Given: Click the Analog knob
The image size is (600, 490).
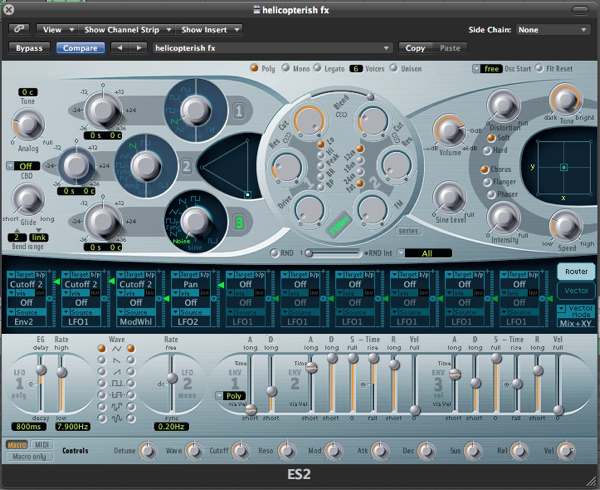Looking at the screenshot, I should [x=28, y=125].
